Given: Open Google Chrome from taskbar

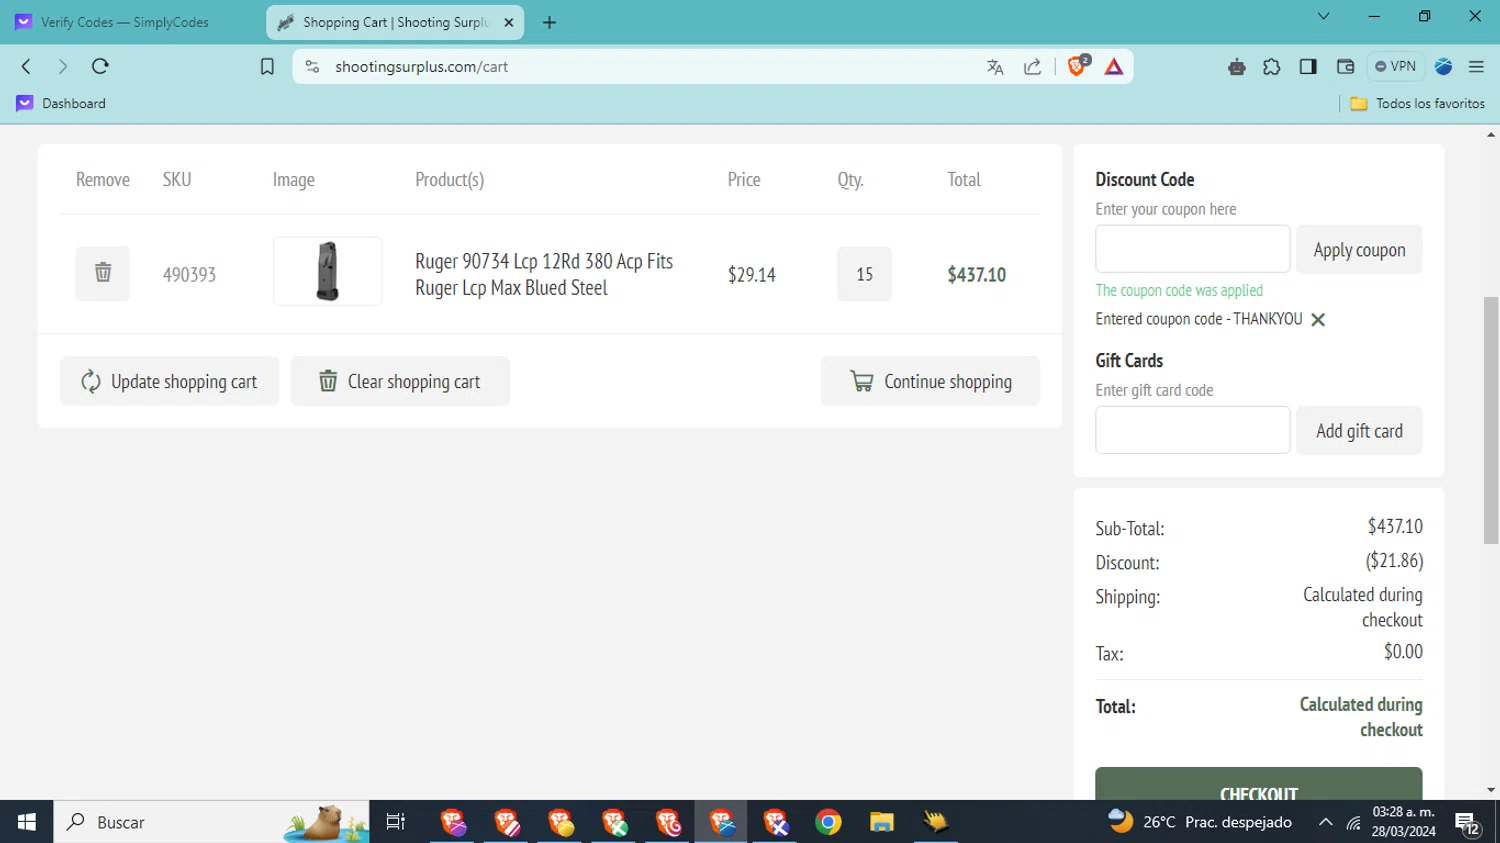Looking at the screenshot, I should [828, 822].
